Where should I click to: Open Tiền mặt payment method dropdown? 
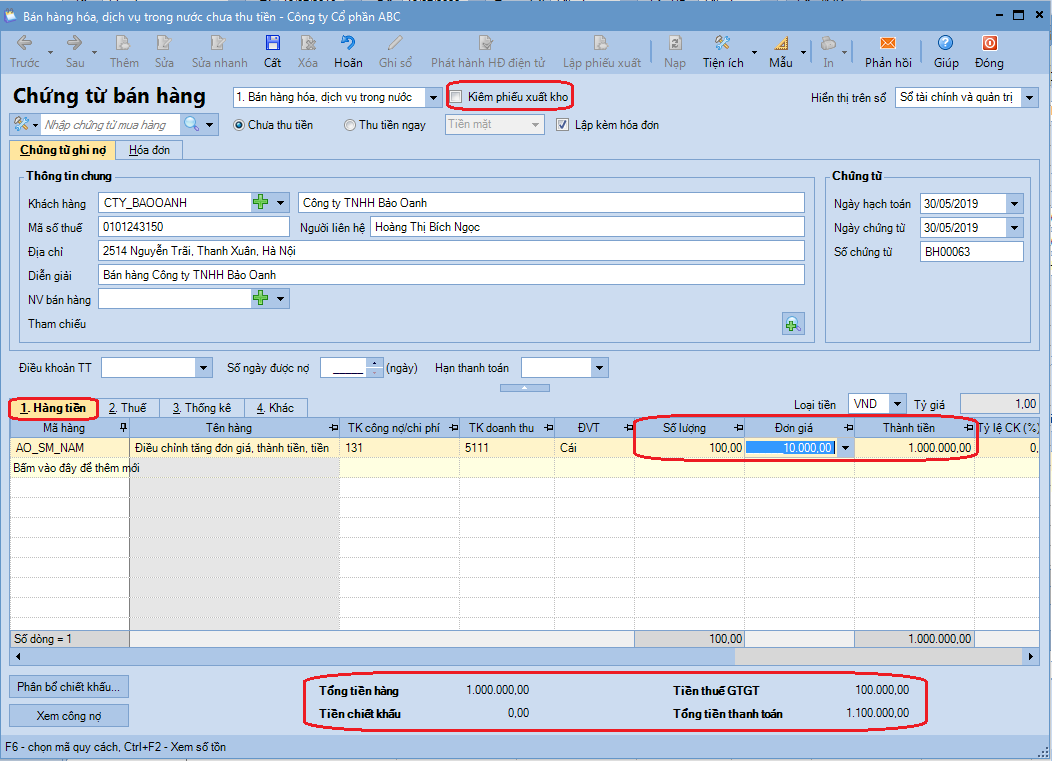(x=535, y=125)
